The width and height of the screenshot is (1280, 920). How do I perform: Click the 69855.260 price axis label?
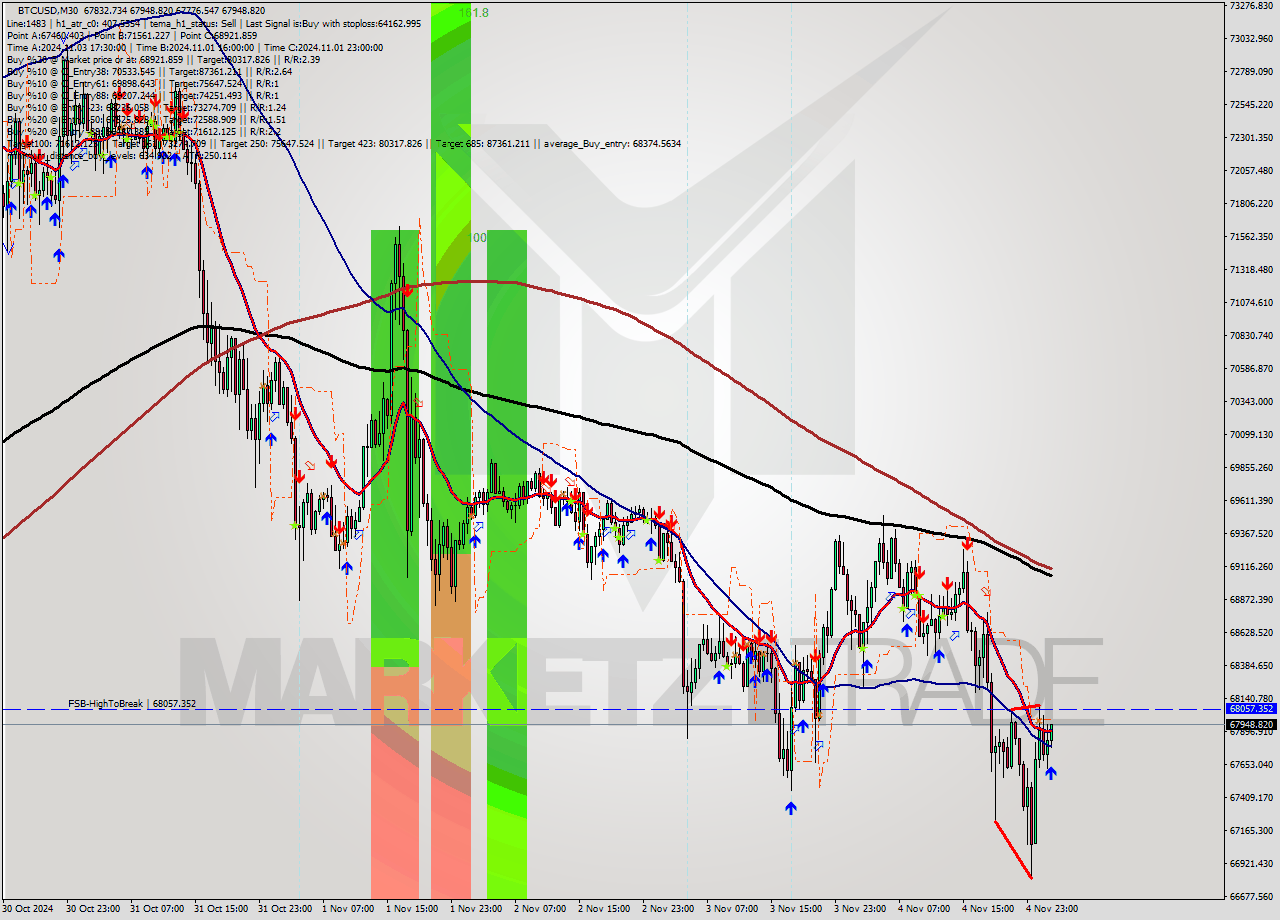coord(1252,468)
